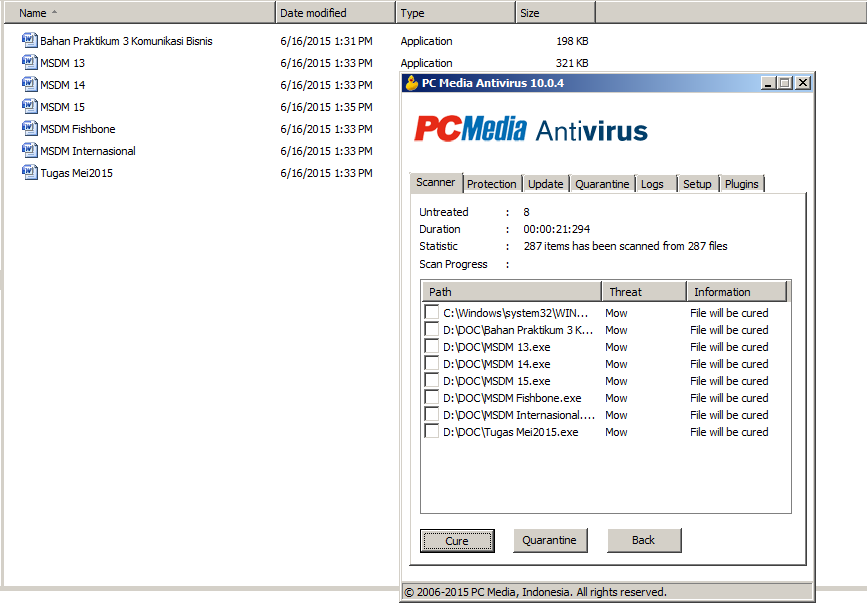Screen dimensions: 867x610
Task: Sort threat list by Information column
Action: pyautogui.click(x=737, y=291)
